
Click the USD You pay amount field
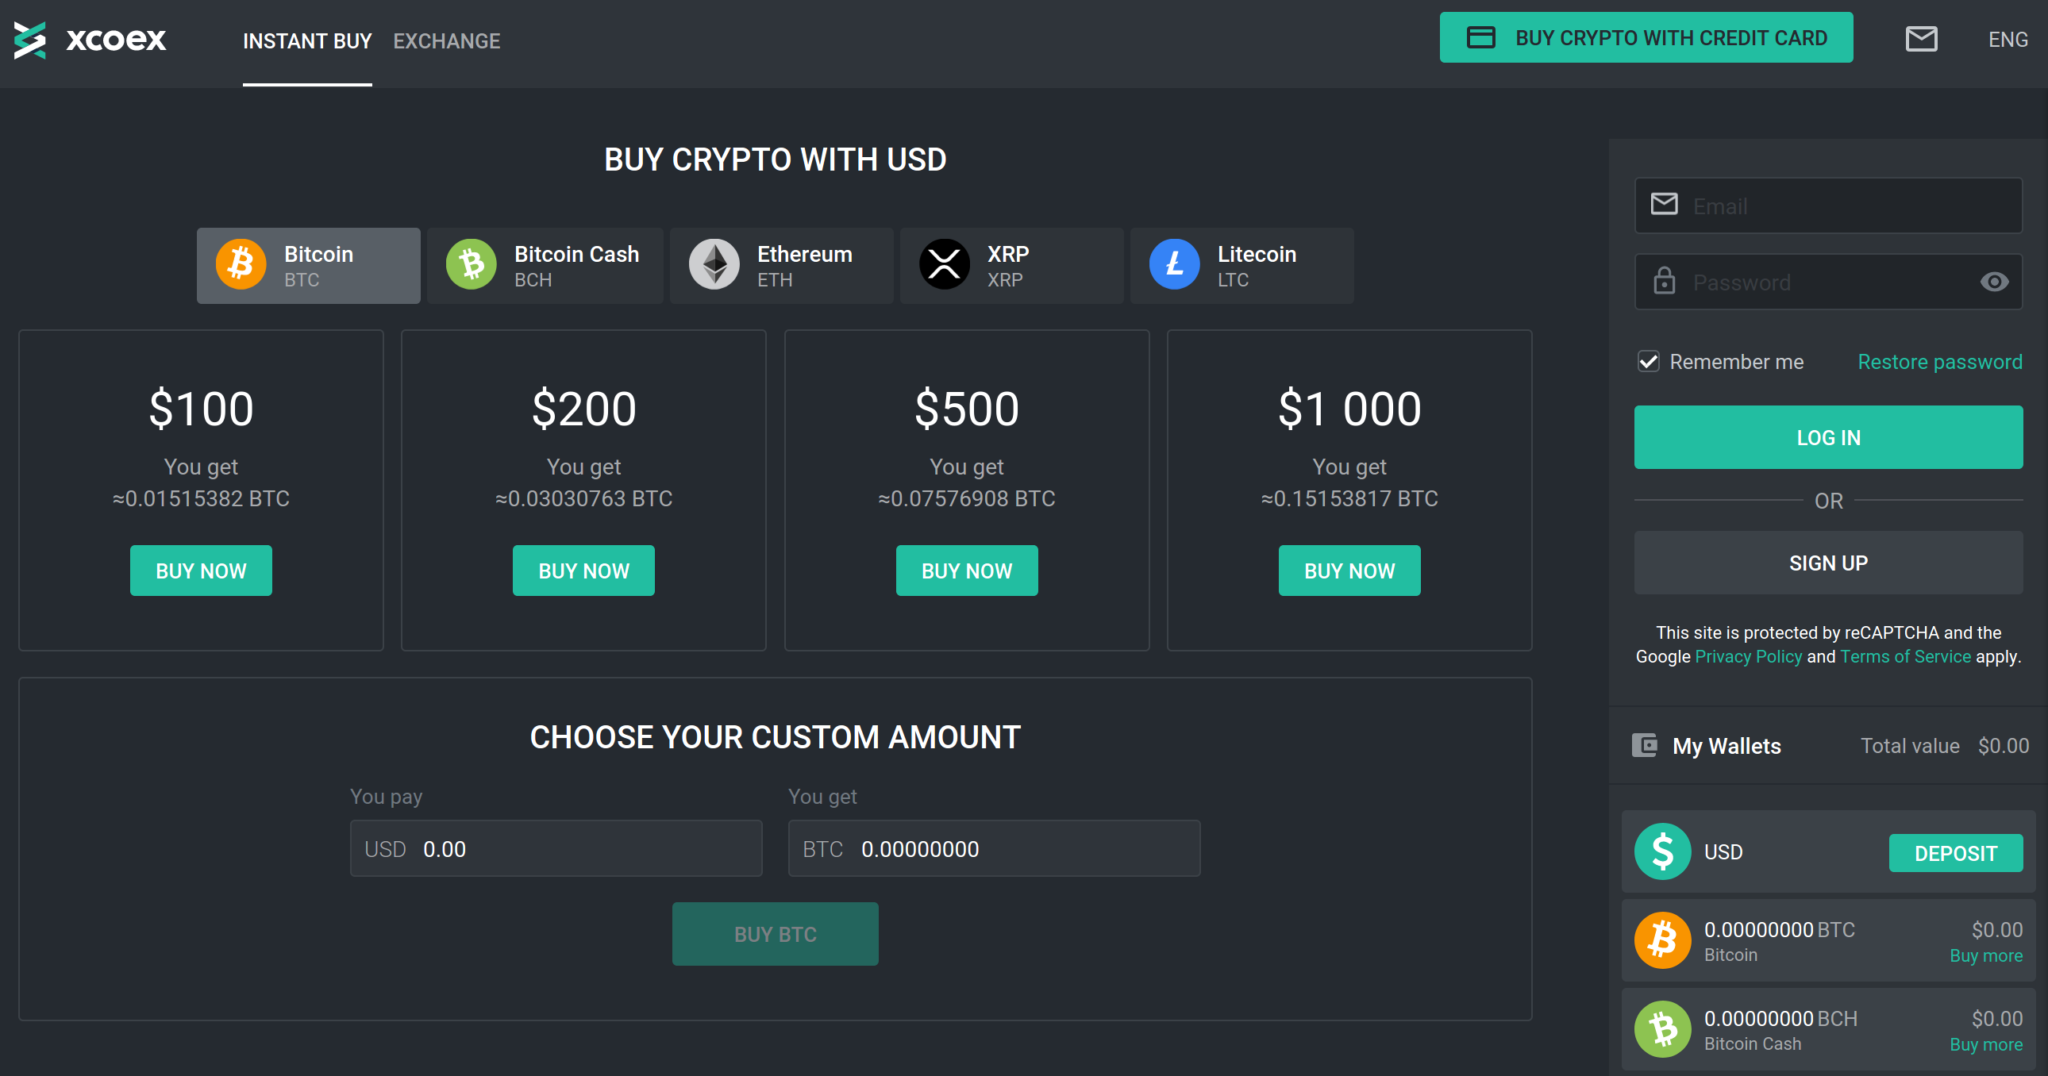[x=585, y=849]
